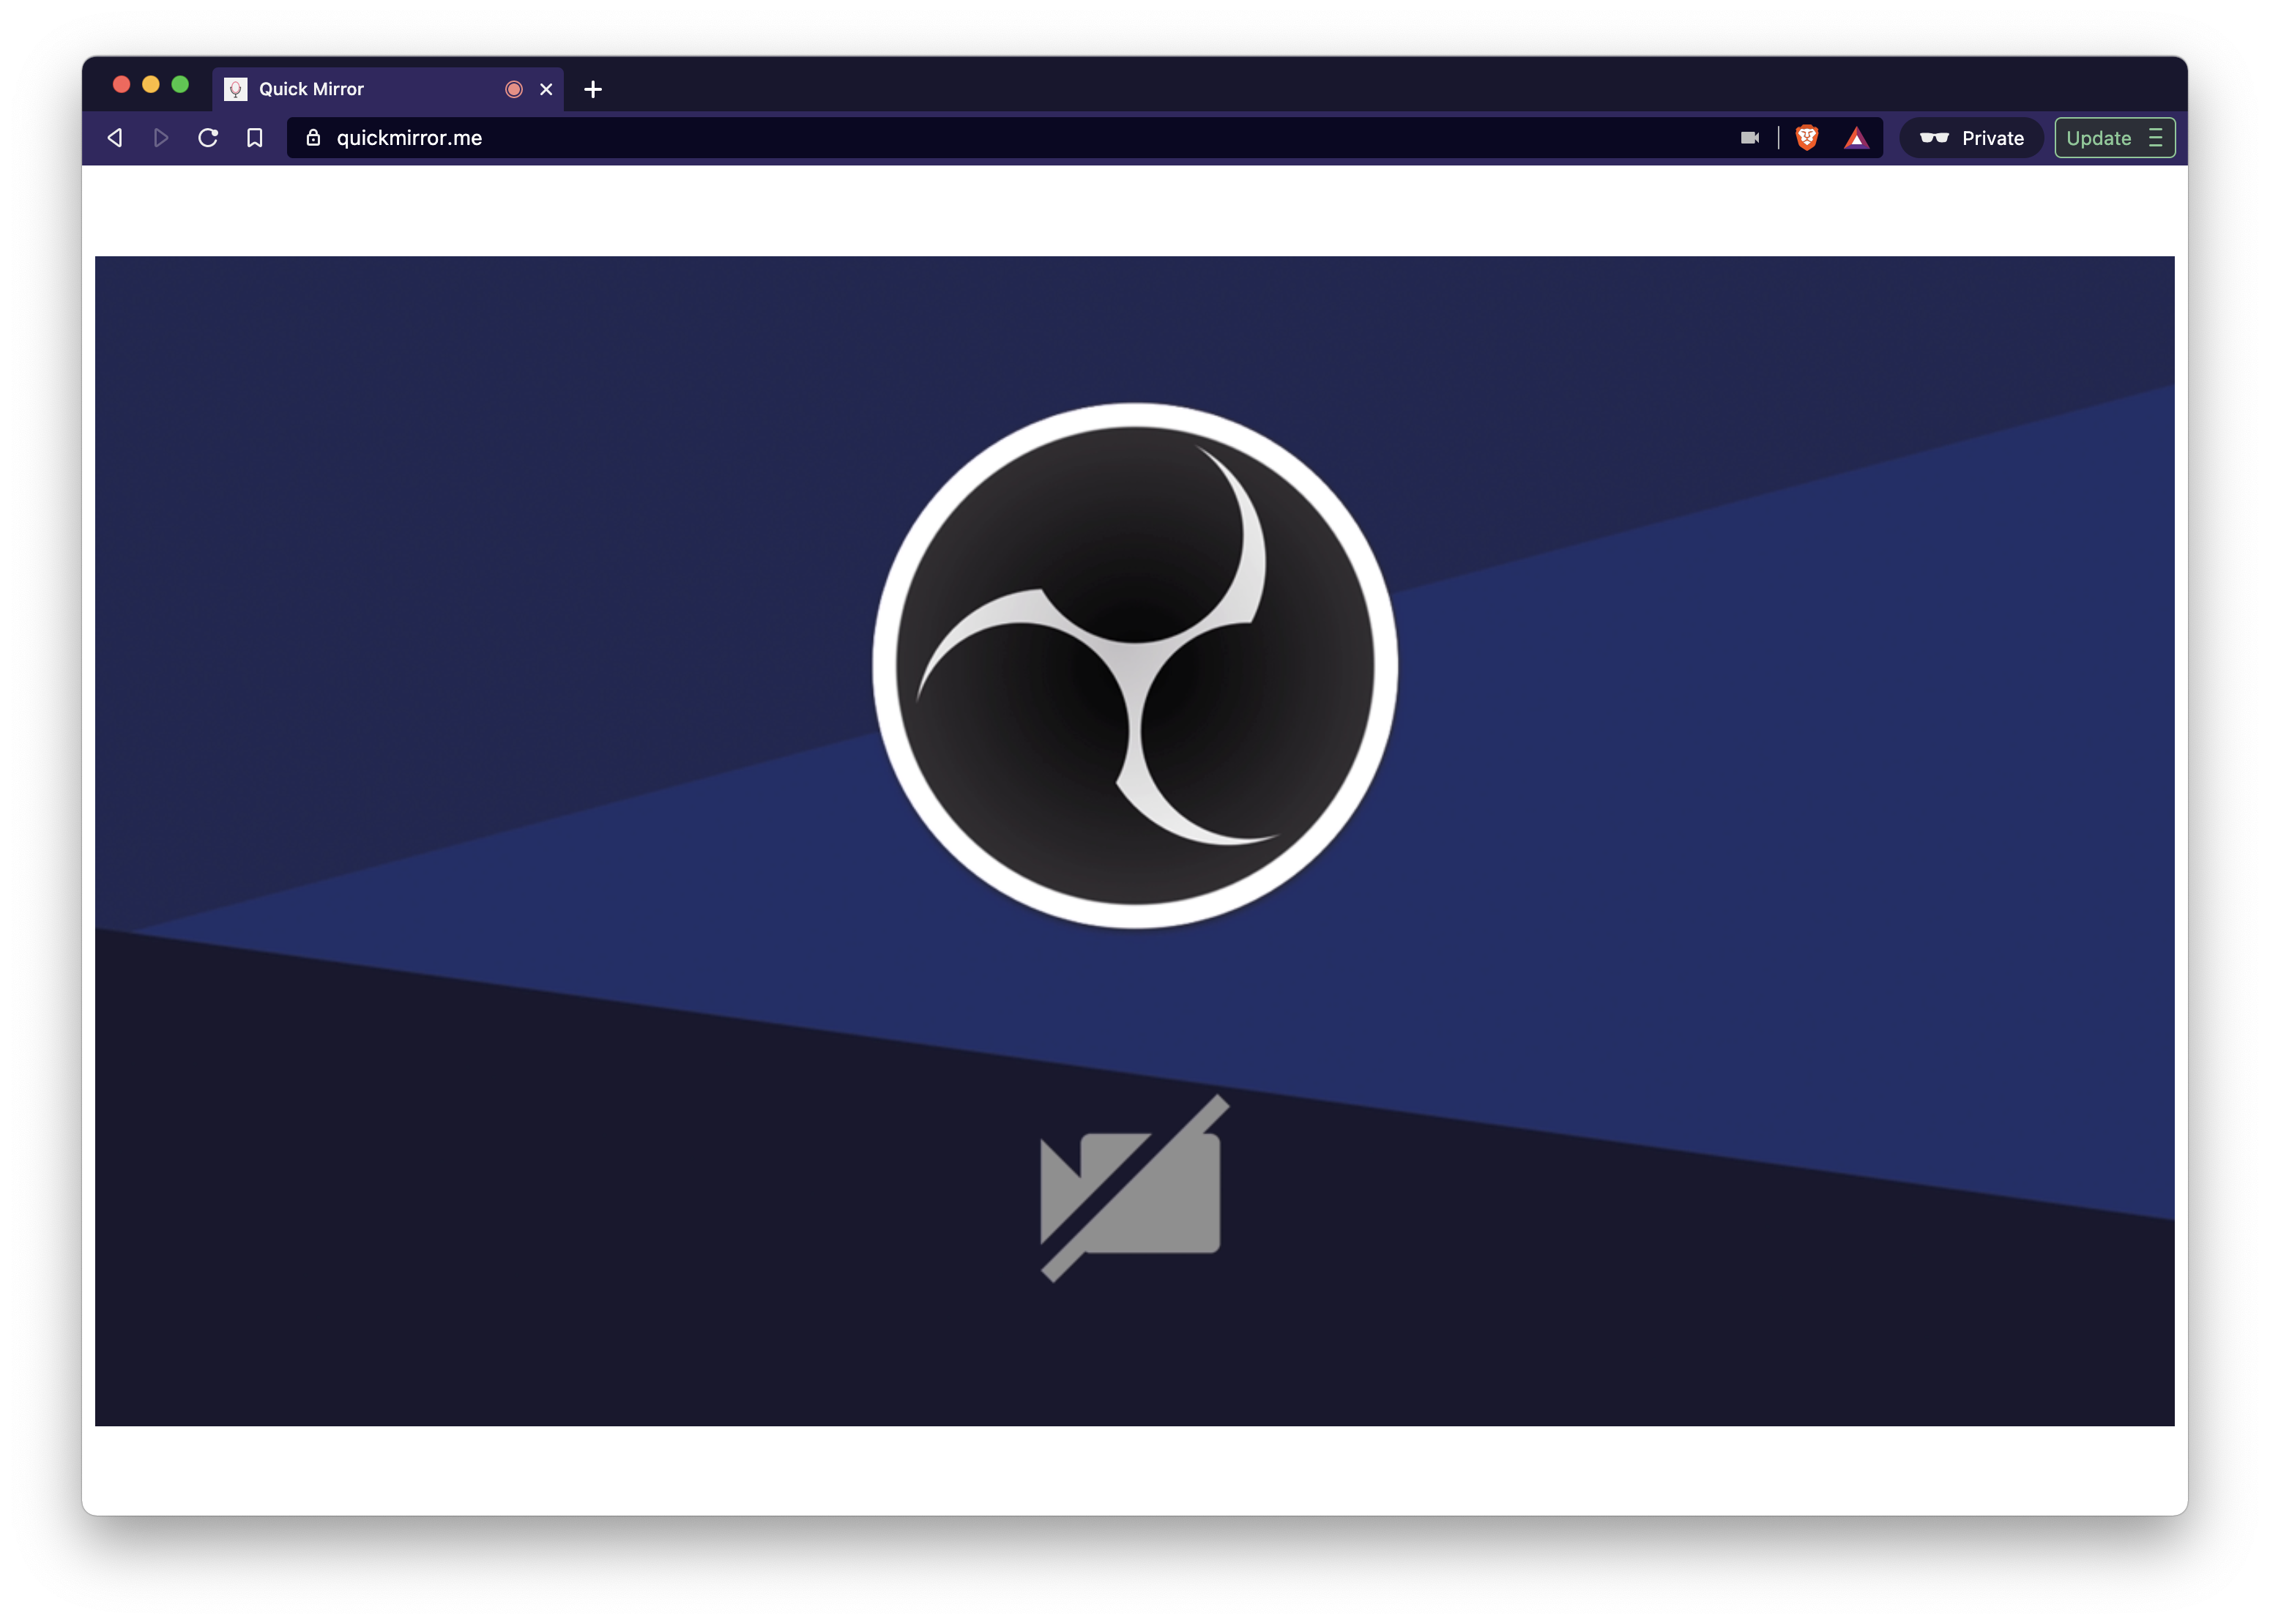Image resolution: width=2270 pixels, height=1624 pixels.
Task: Minimize the window with yellow button
Action: tap(151, 85)
